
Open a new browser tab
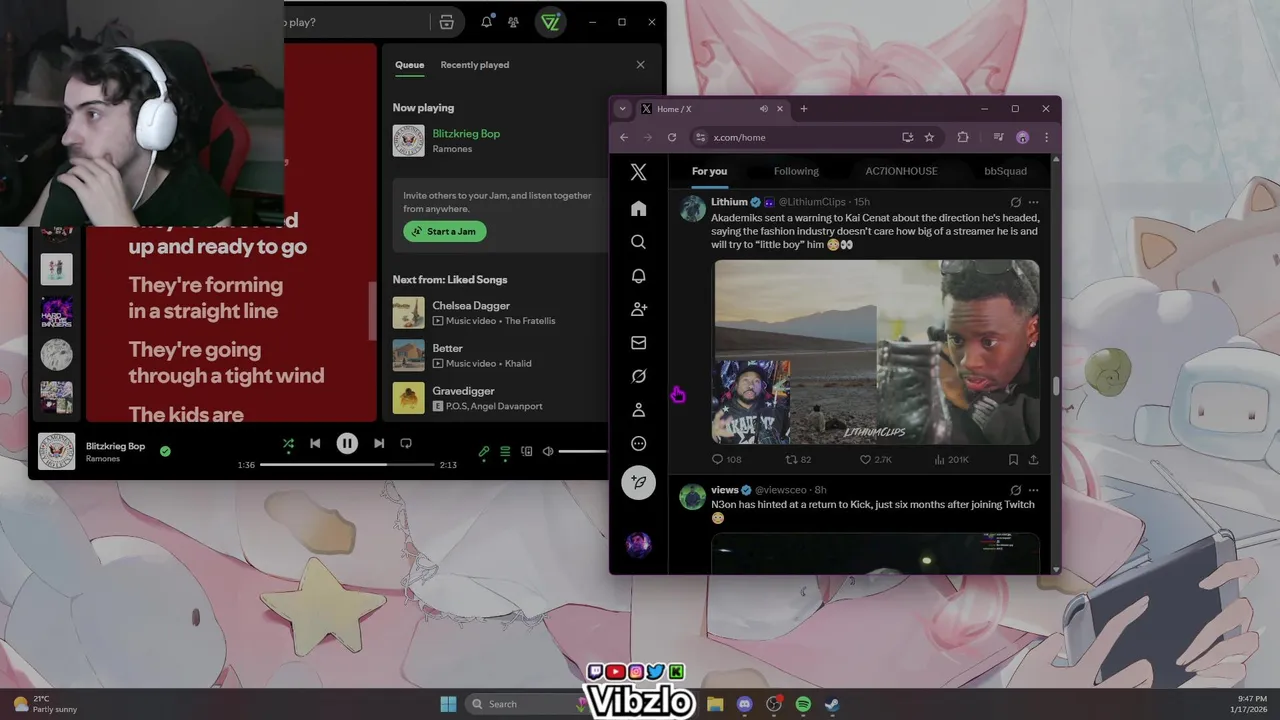click(x=803, y=109)
